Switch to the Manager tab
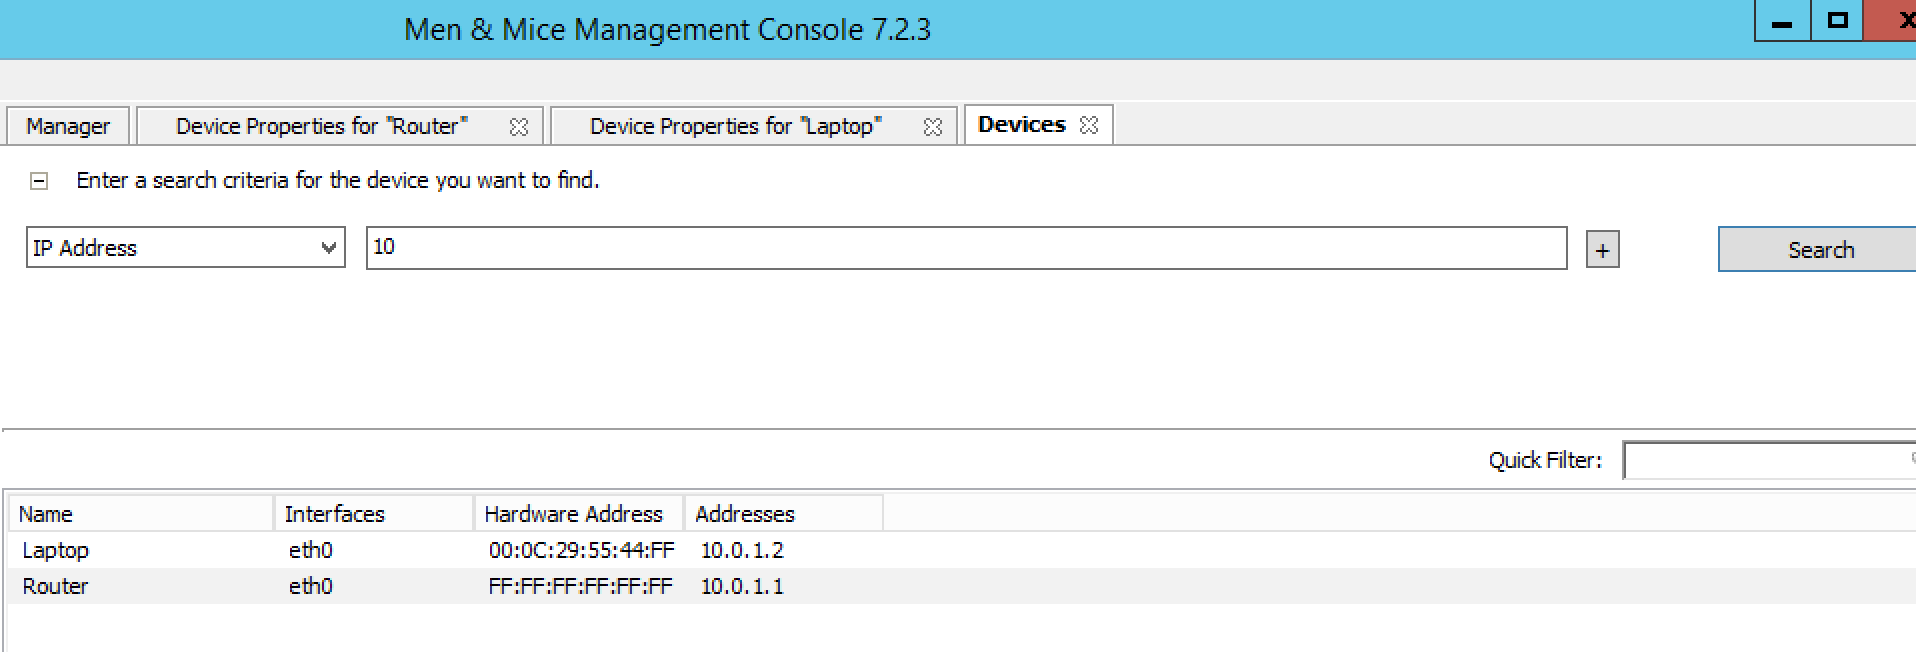The height and width of the screenshot is (652, 1916). (68, 126)
